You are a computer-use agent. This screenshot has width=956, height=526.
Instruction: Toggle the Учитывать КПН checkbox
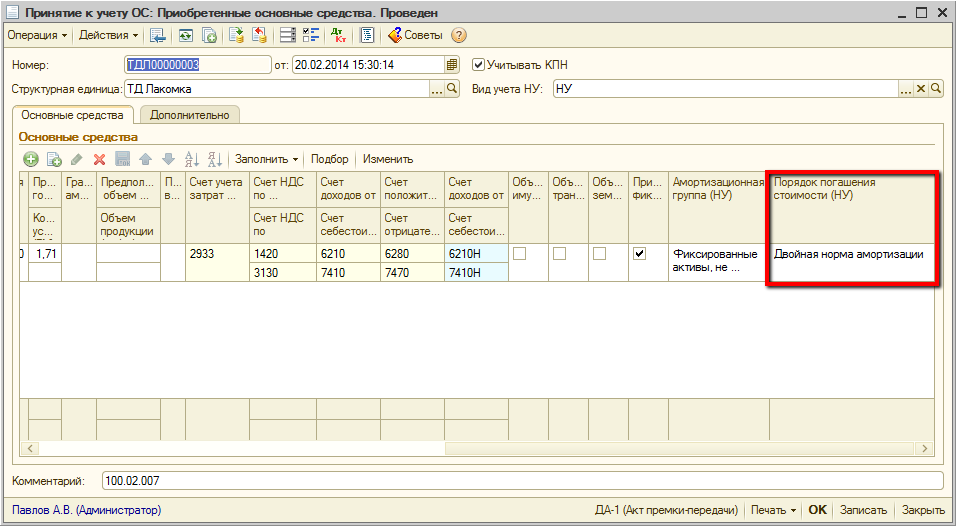click(478, 65)
